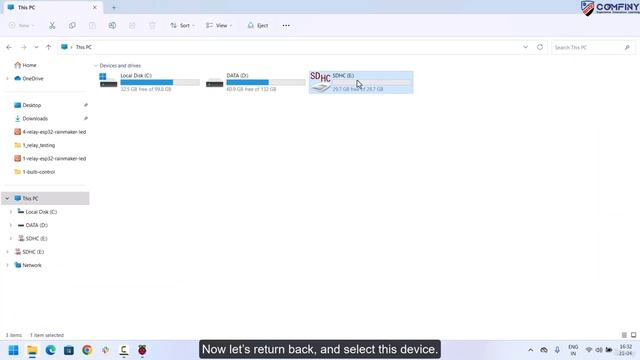The height and width of the screenshot is (360, 640).
Task: Click the Up one level arrow
Action: [48, 47]
